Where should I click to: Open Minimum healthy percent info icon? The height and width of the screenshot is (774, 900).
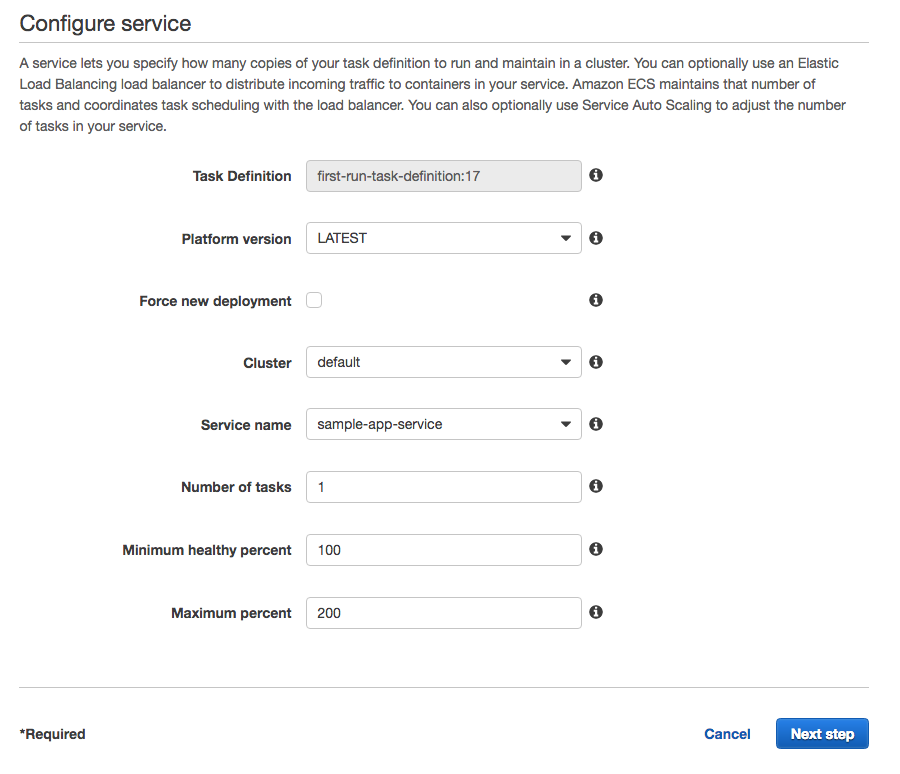596,549
